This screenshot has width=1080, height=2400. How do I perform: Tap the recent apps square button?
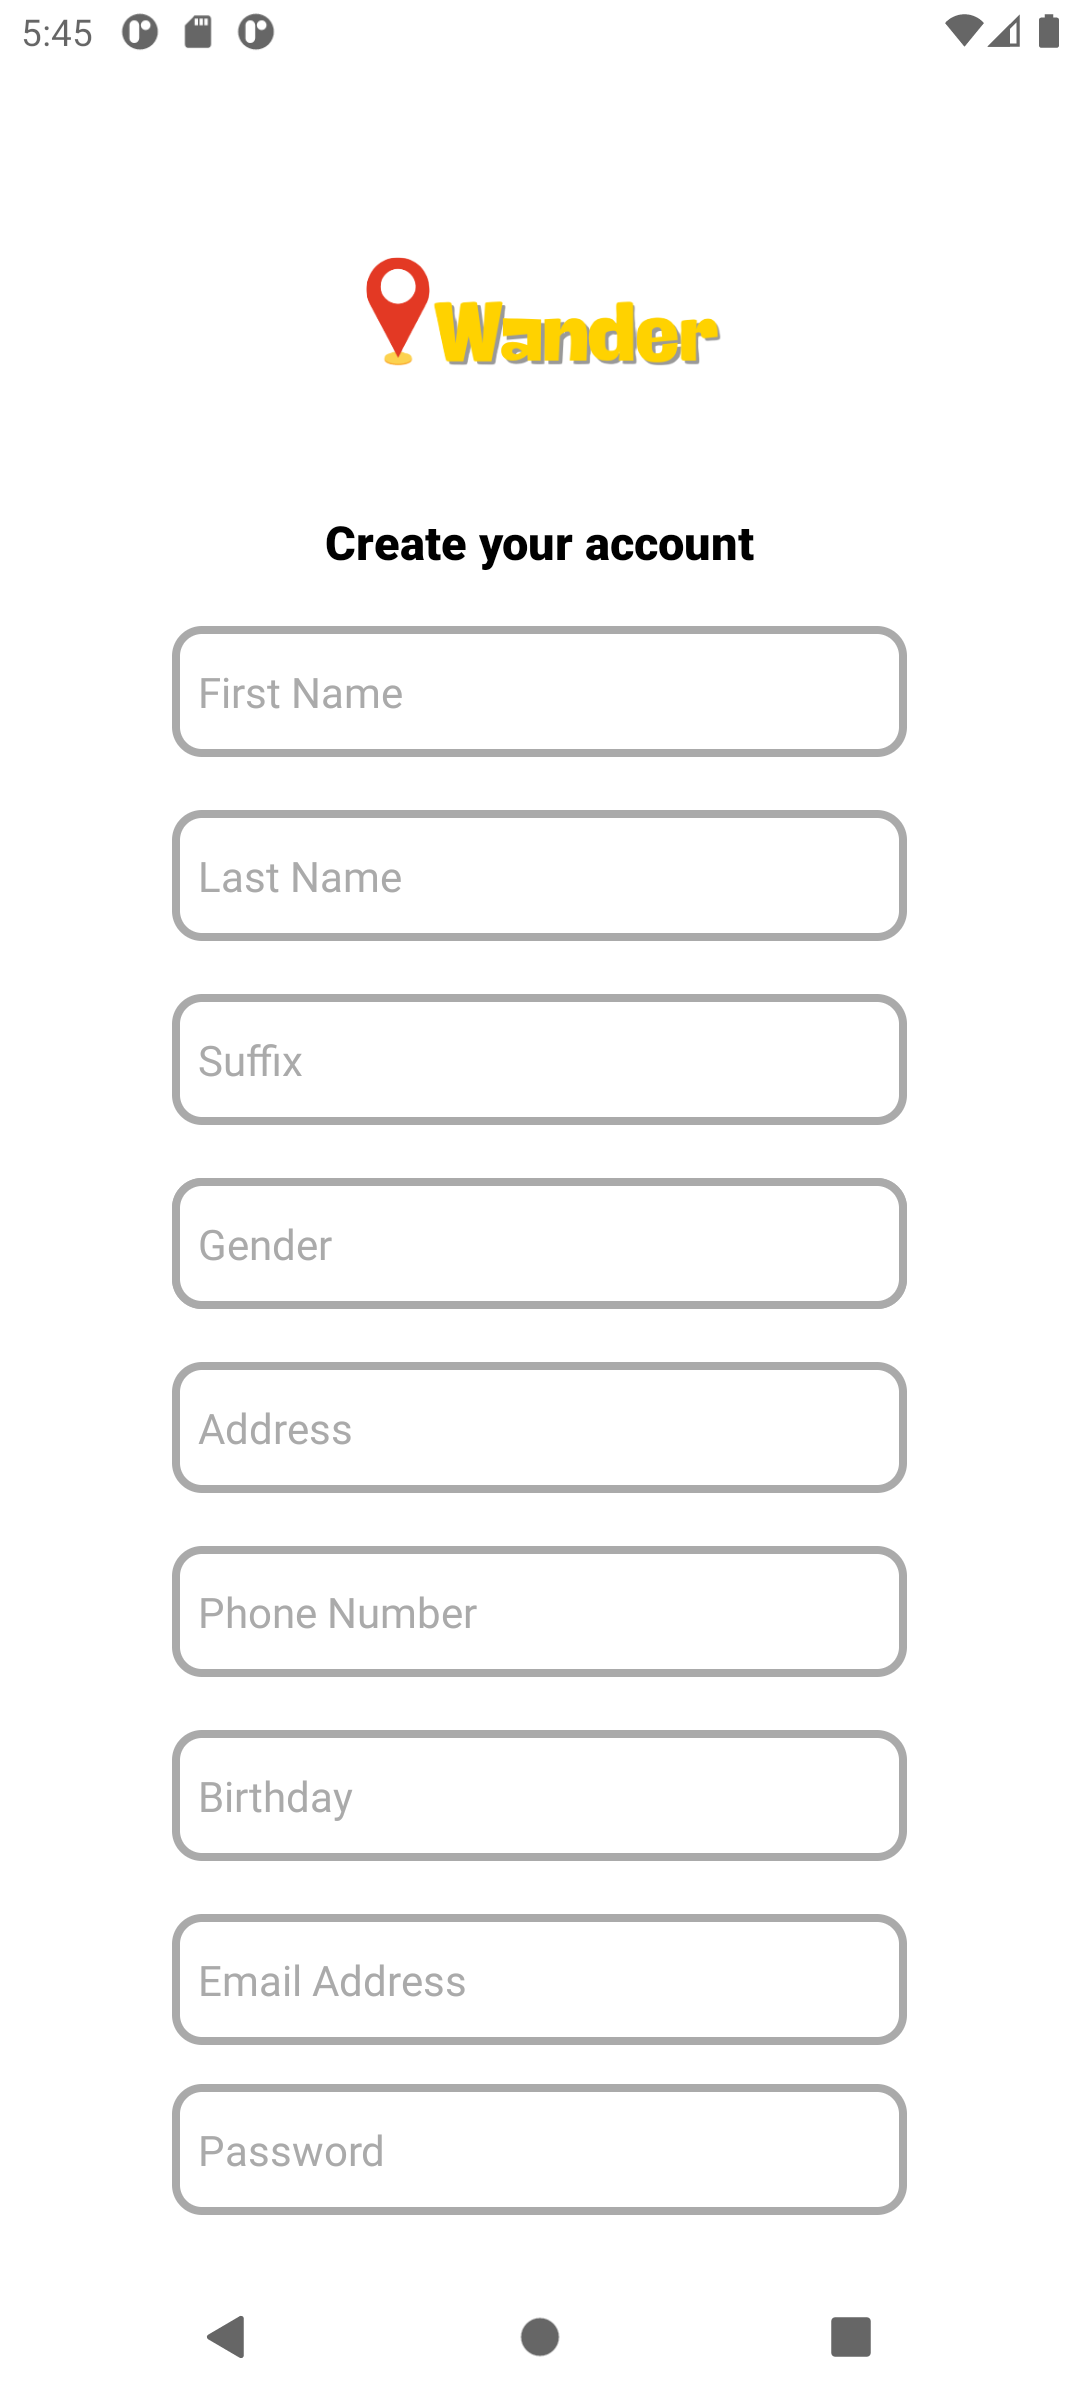tap(851, 2337)
